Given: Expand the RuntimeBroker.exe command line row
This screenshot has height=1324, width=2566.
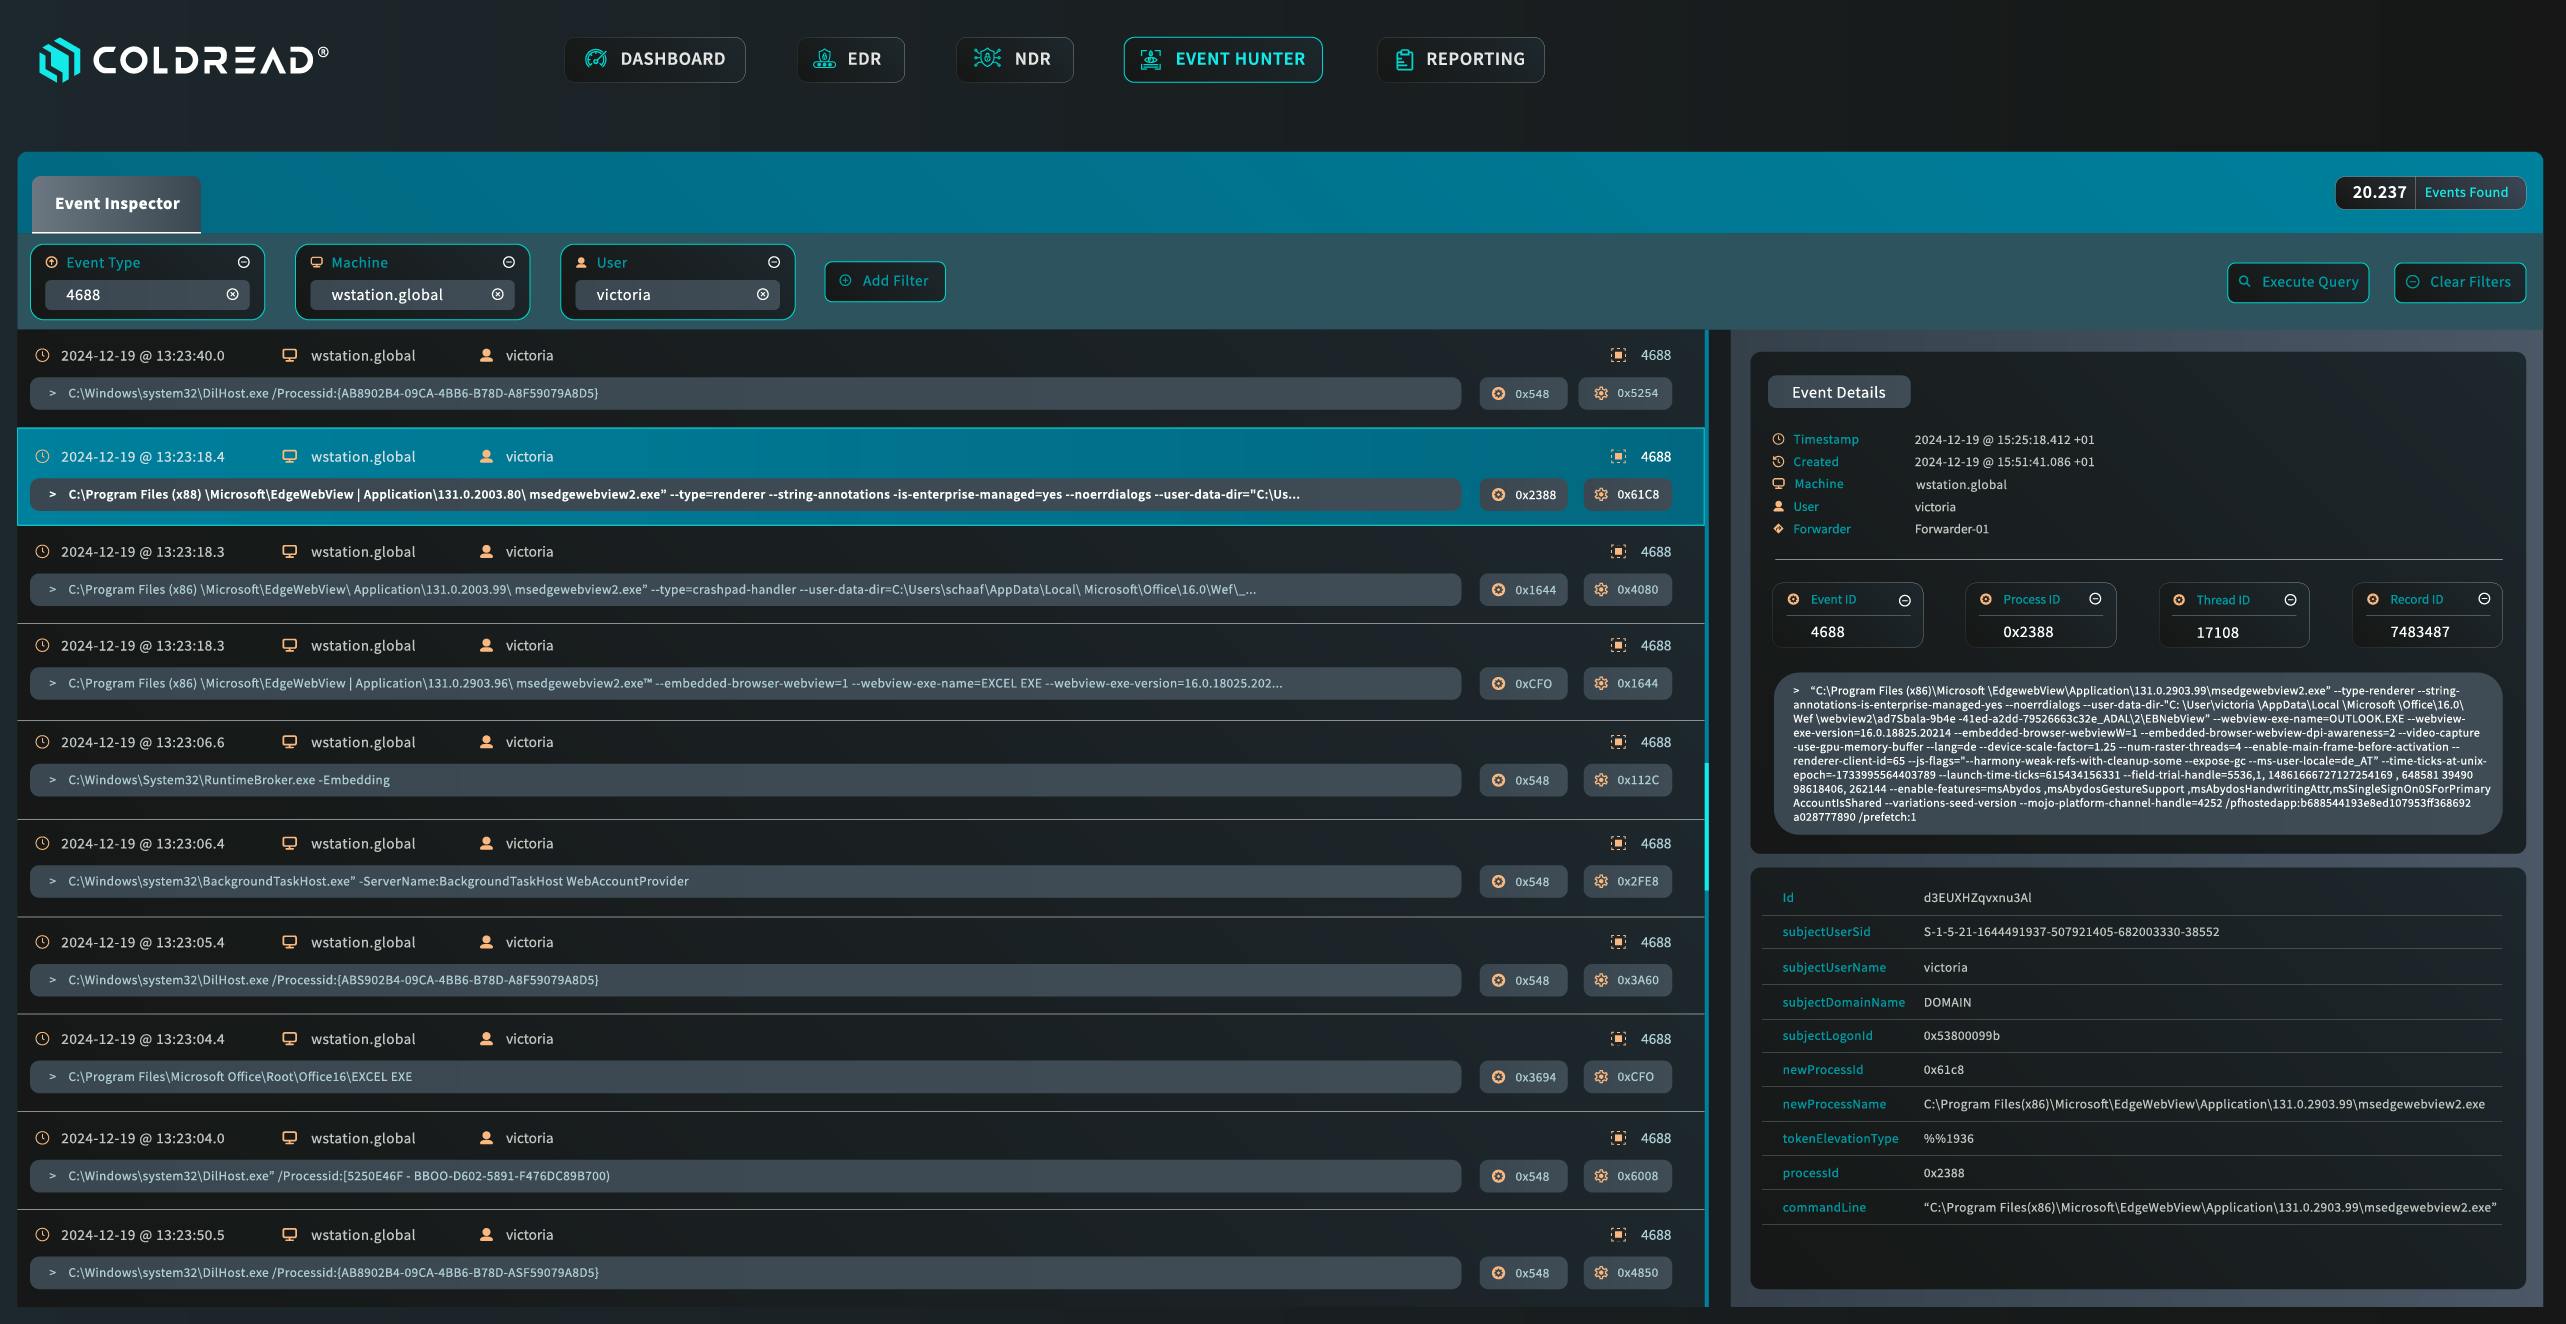Looking at the screenshot, I should [53, 780].
